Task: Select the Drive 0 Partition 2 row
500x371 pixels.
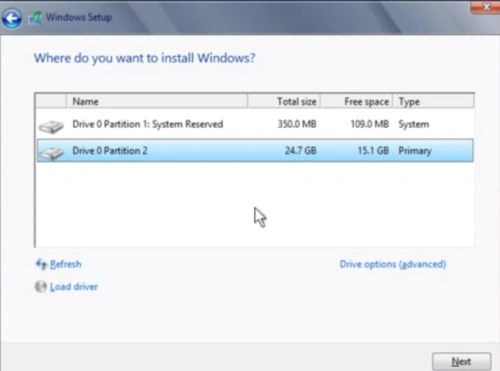Action: pos(255,151)
